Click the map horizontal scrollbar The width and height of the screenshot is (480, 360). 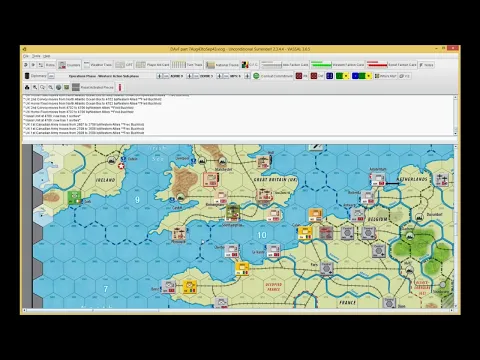coord(238,310)
